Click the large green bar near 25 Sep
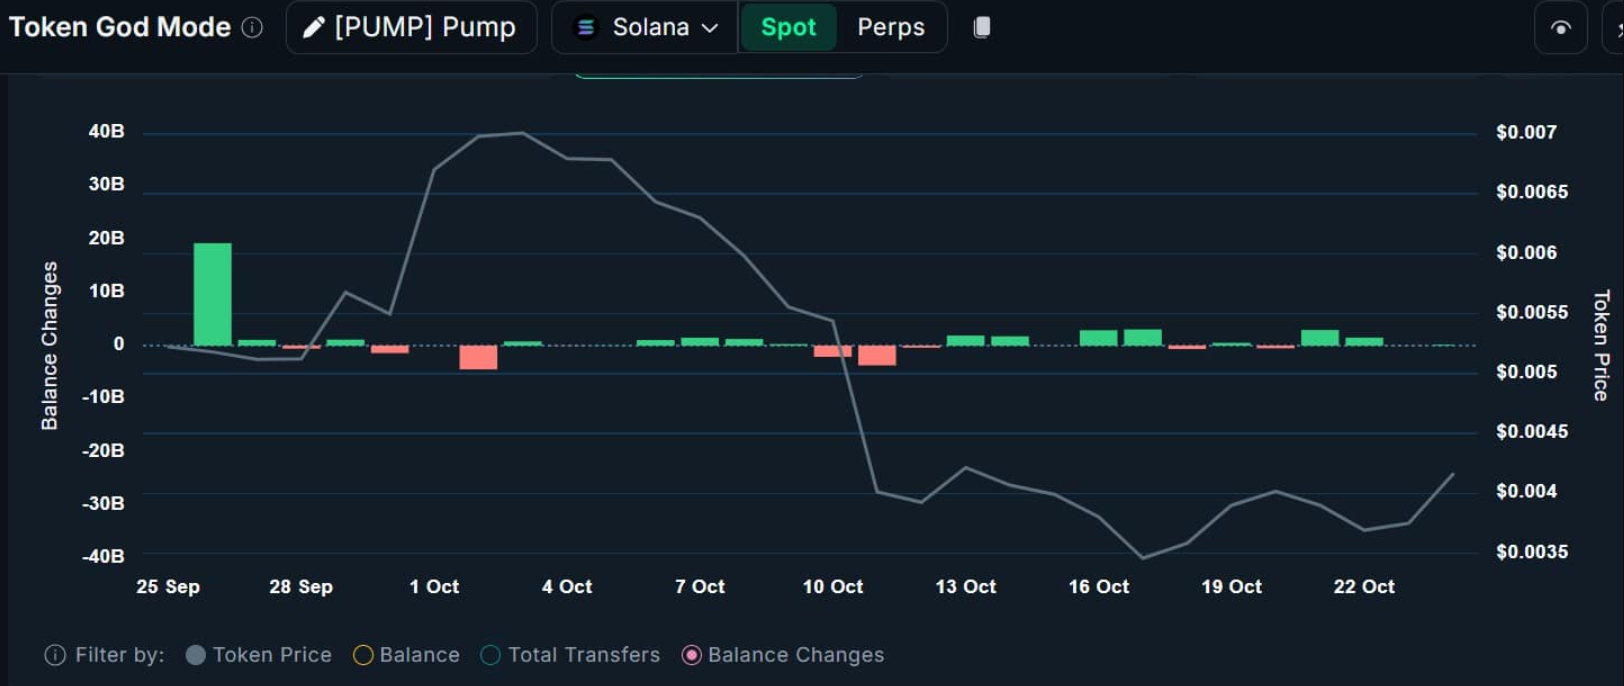Image resolution: width=1624 pixels, height=686 pixels. click(212, 294)
